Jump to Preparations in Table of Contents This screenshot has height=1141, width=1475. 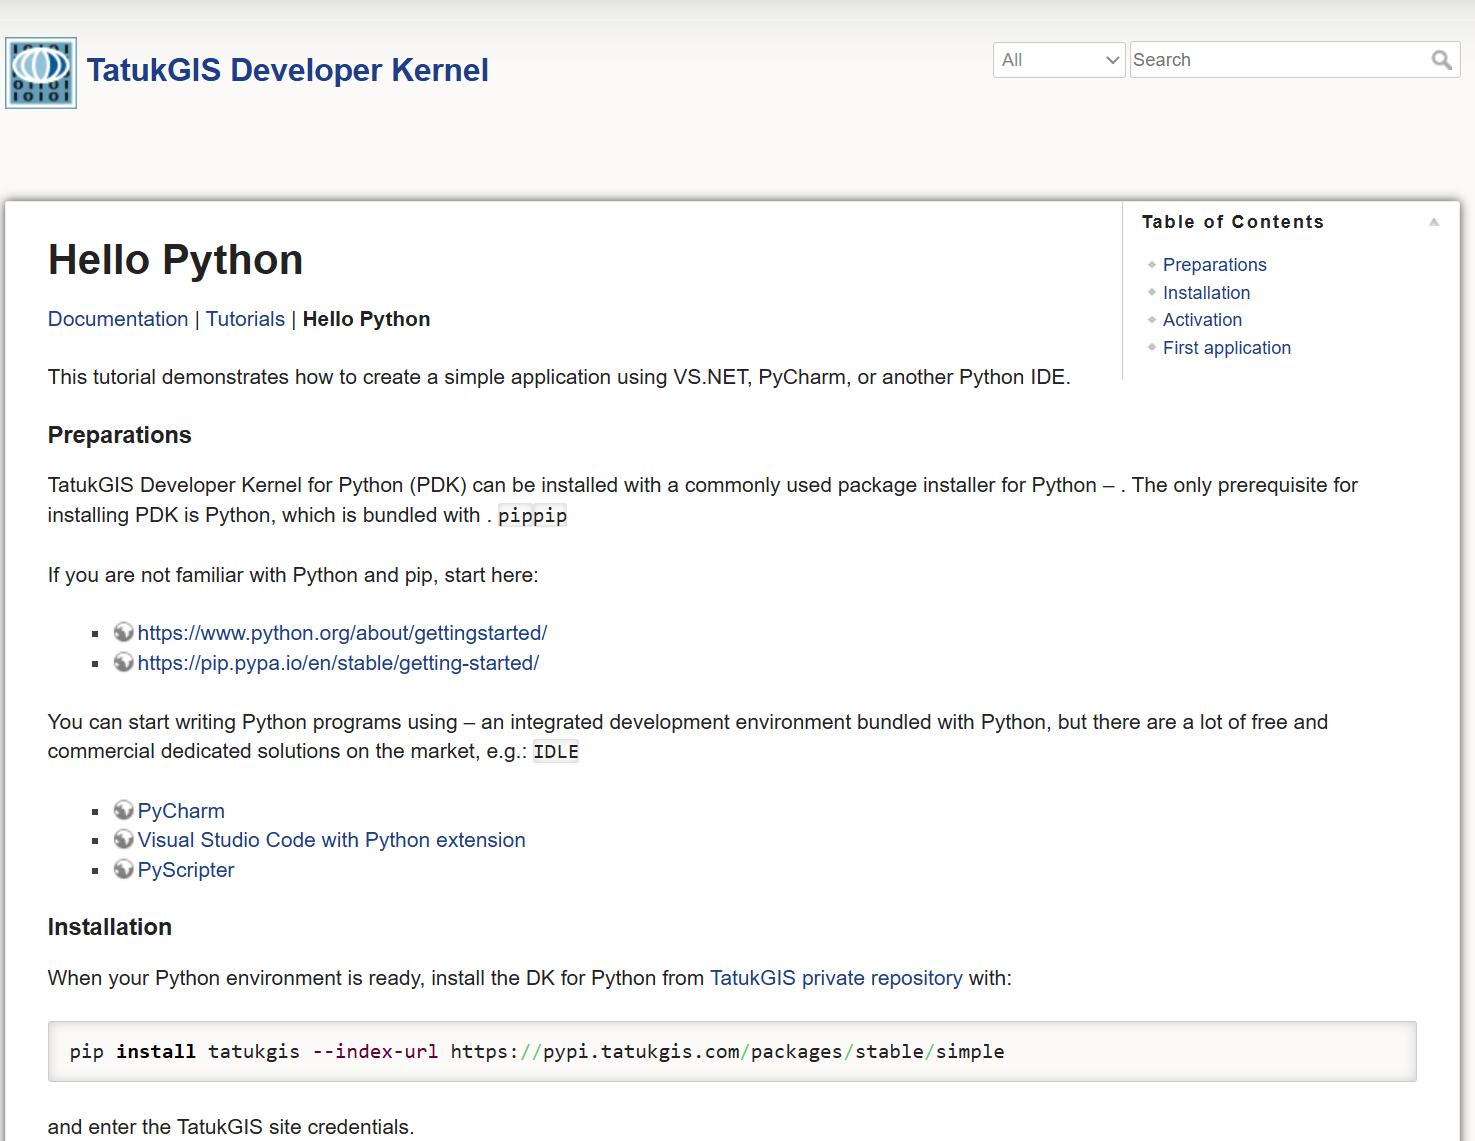1214,265
